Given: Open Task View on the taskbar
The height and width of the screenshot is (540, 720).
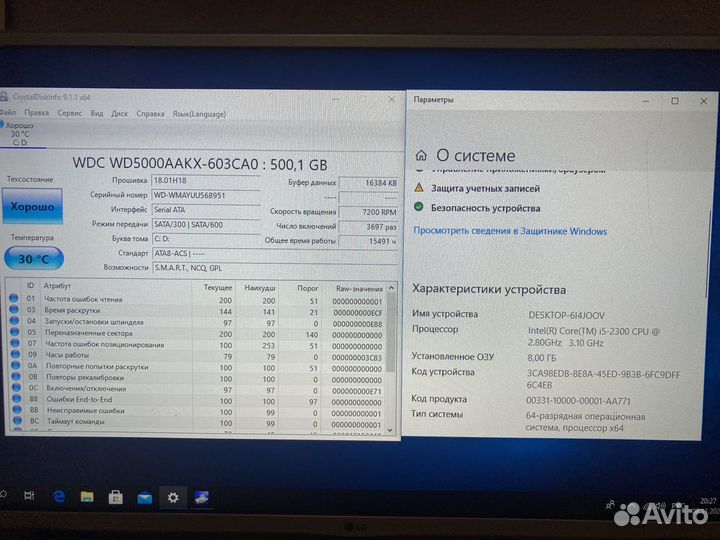Looking at the screenshot, I should click(29, 495).
